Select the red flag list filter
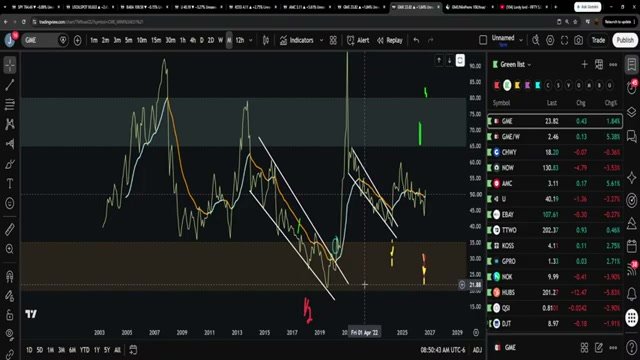 pyautogui.click(x=497, y=85)
